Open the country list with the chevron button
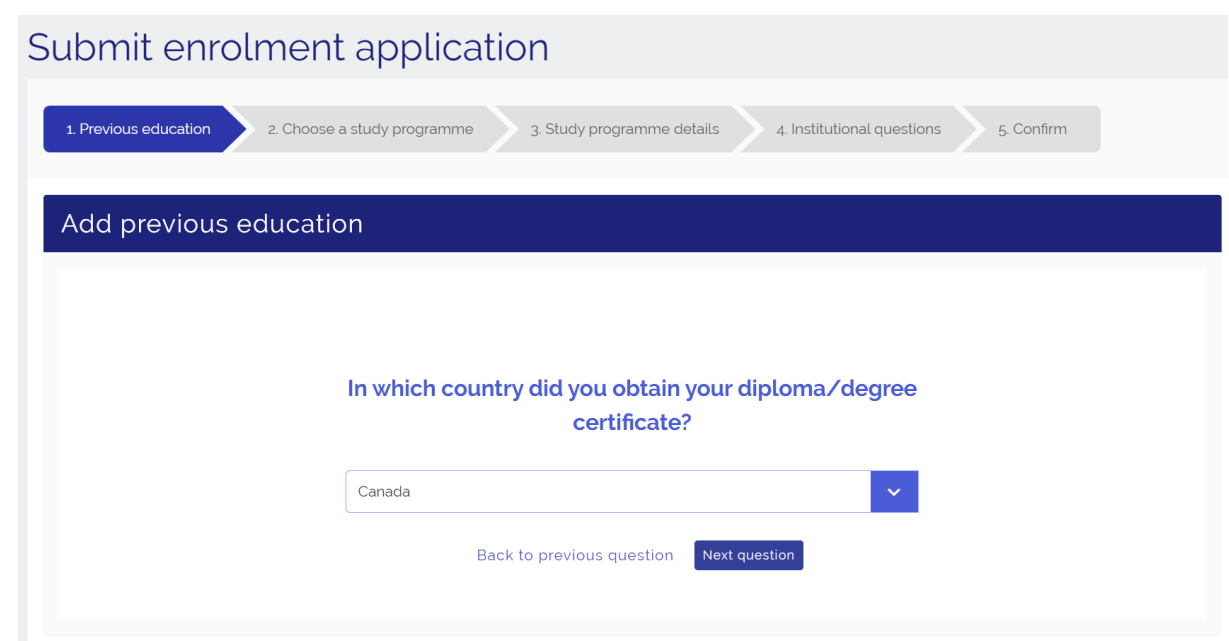This screenshot has height=641, width=1229. click(x=894, y=492)
